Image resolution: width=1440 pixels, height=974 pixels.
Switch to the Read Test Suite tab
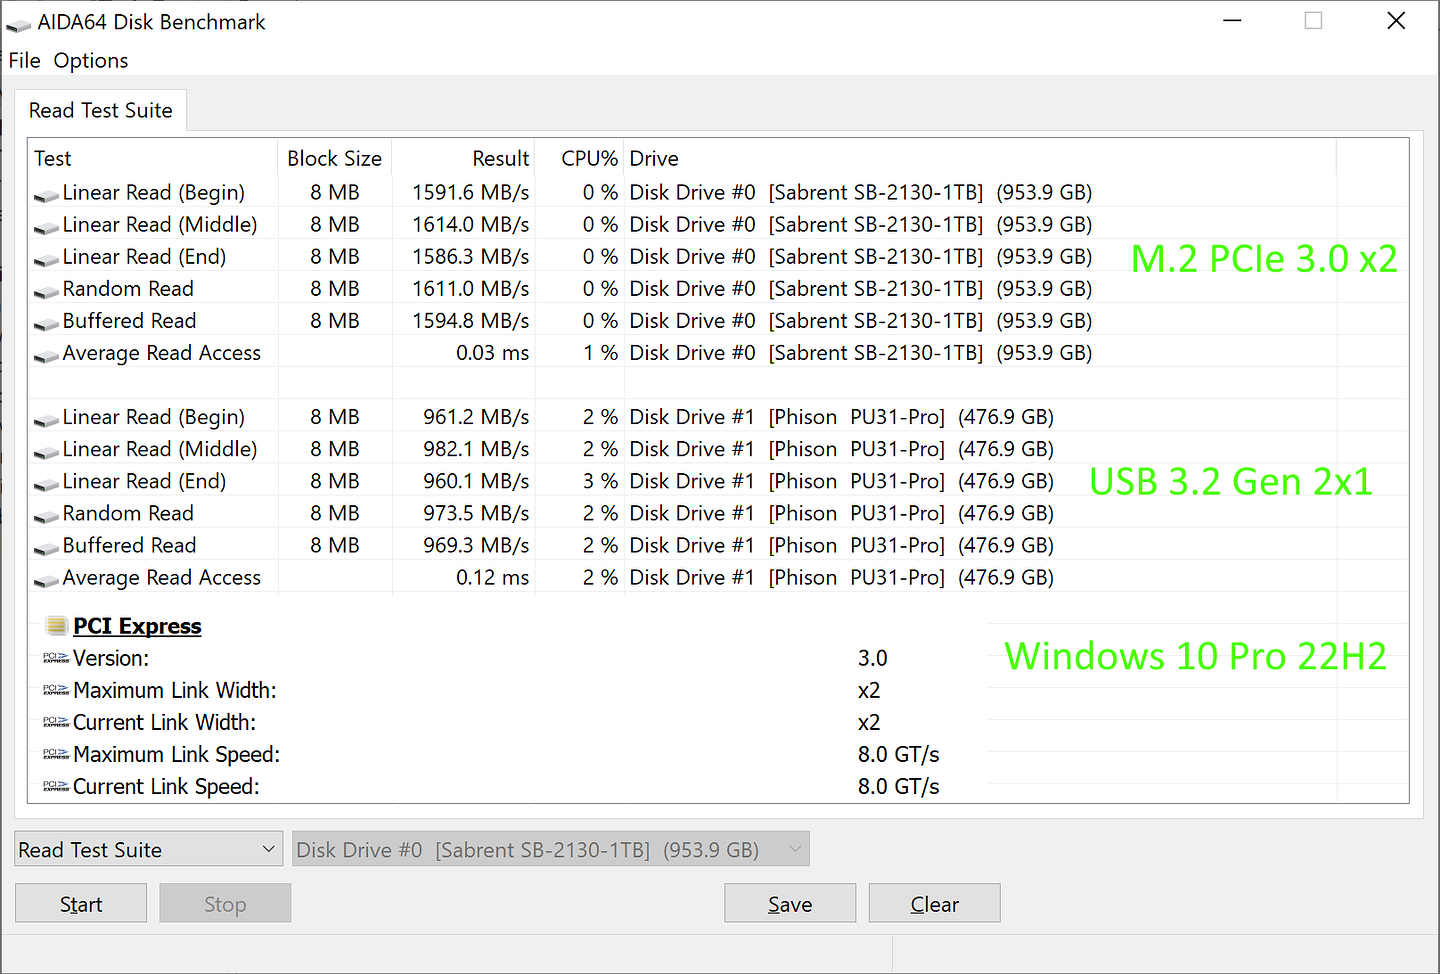(100, 110)
